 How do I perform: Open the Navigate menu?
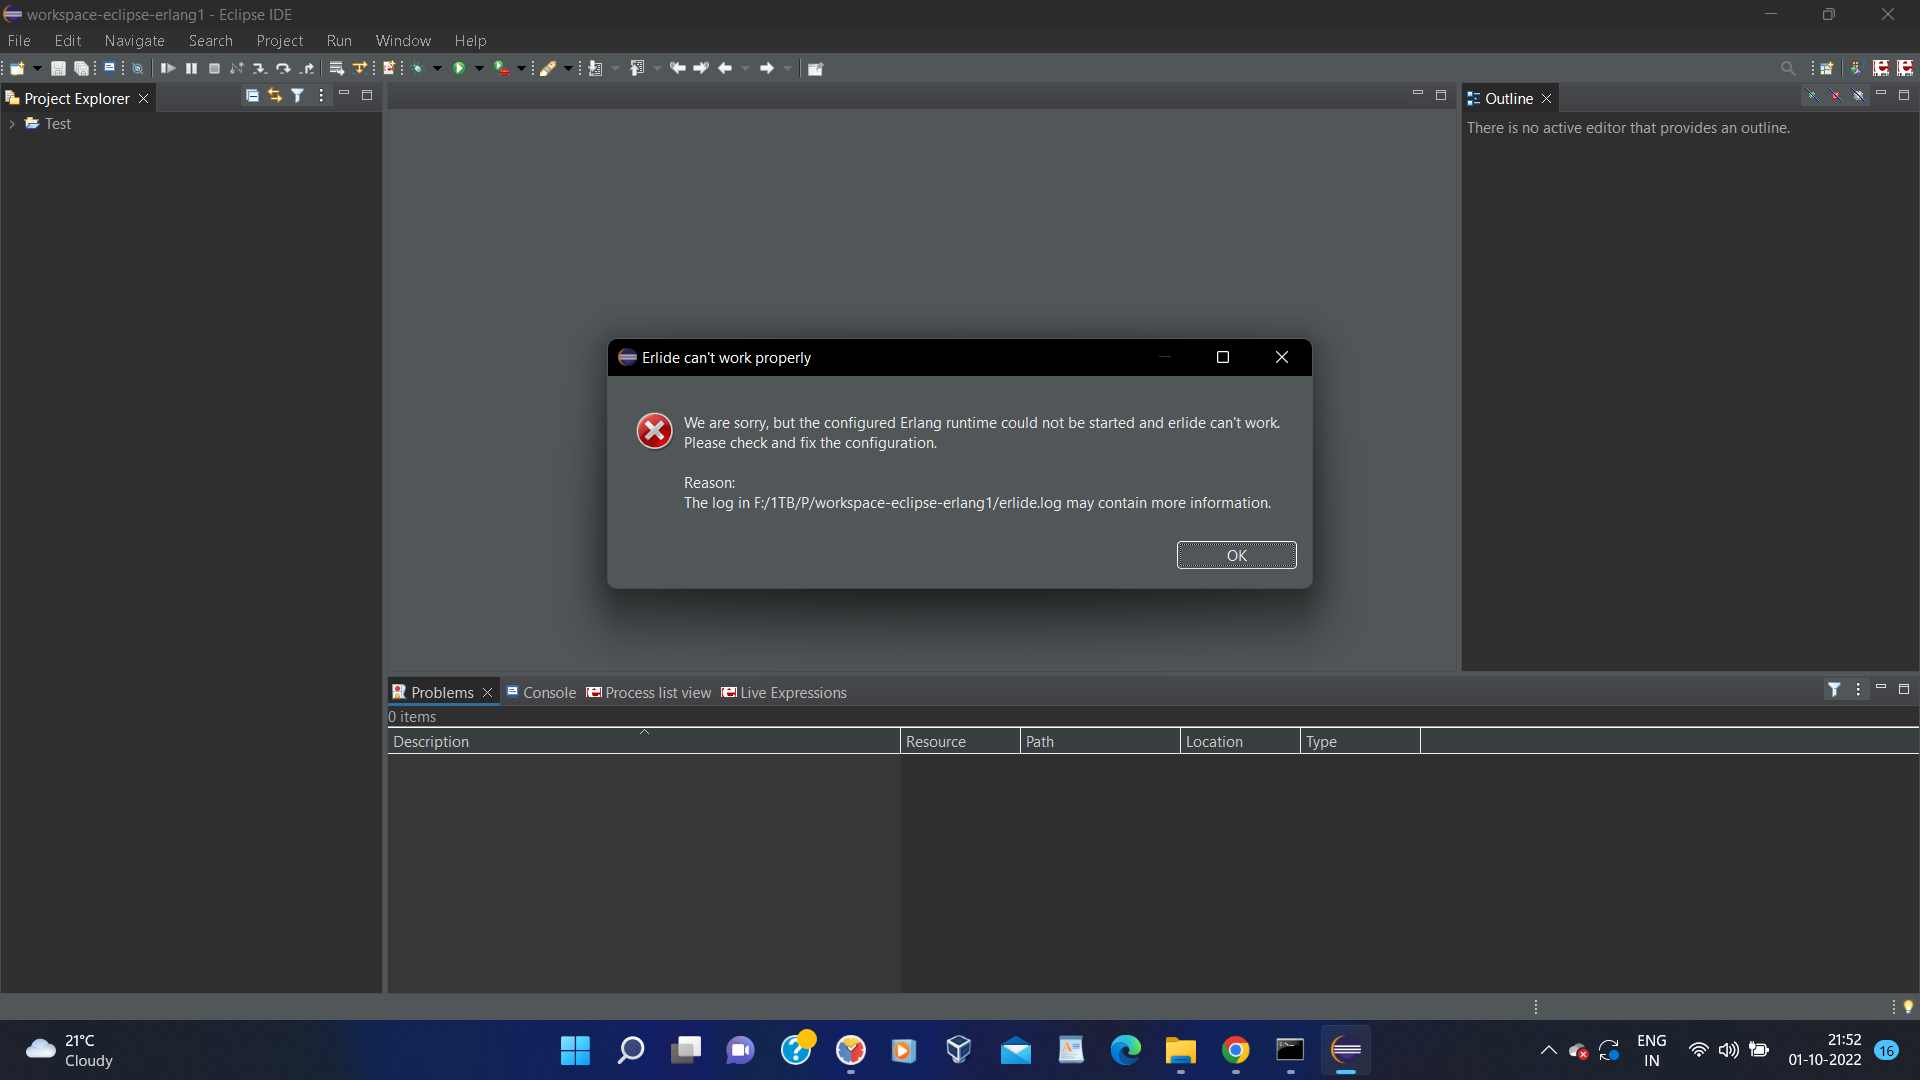point(134,41)
